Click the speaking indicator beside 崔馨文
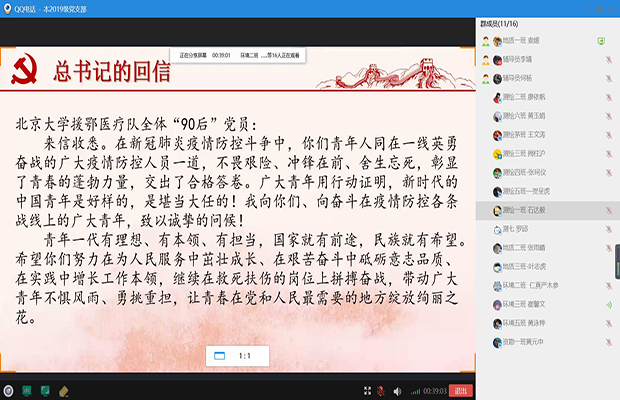Viewport: 620px width, 400px height. point(608,304)
